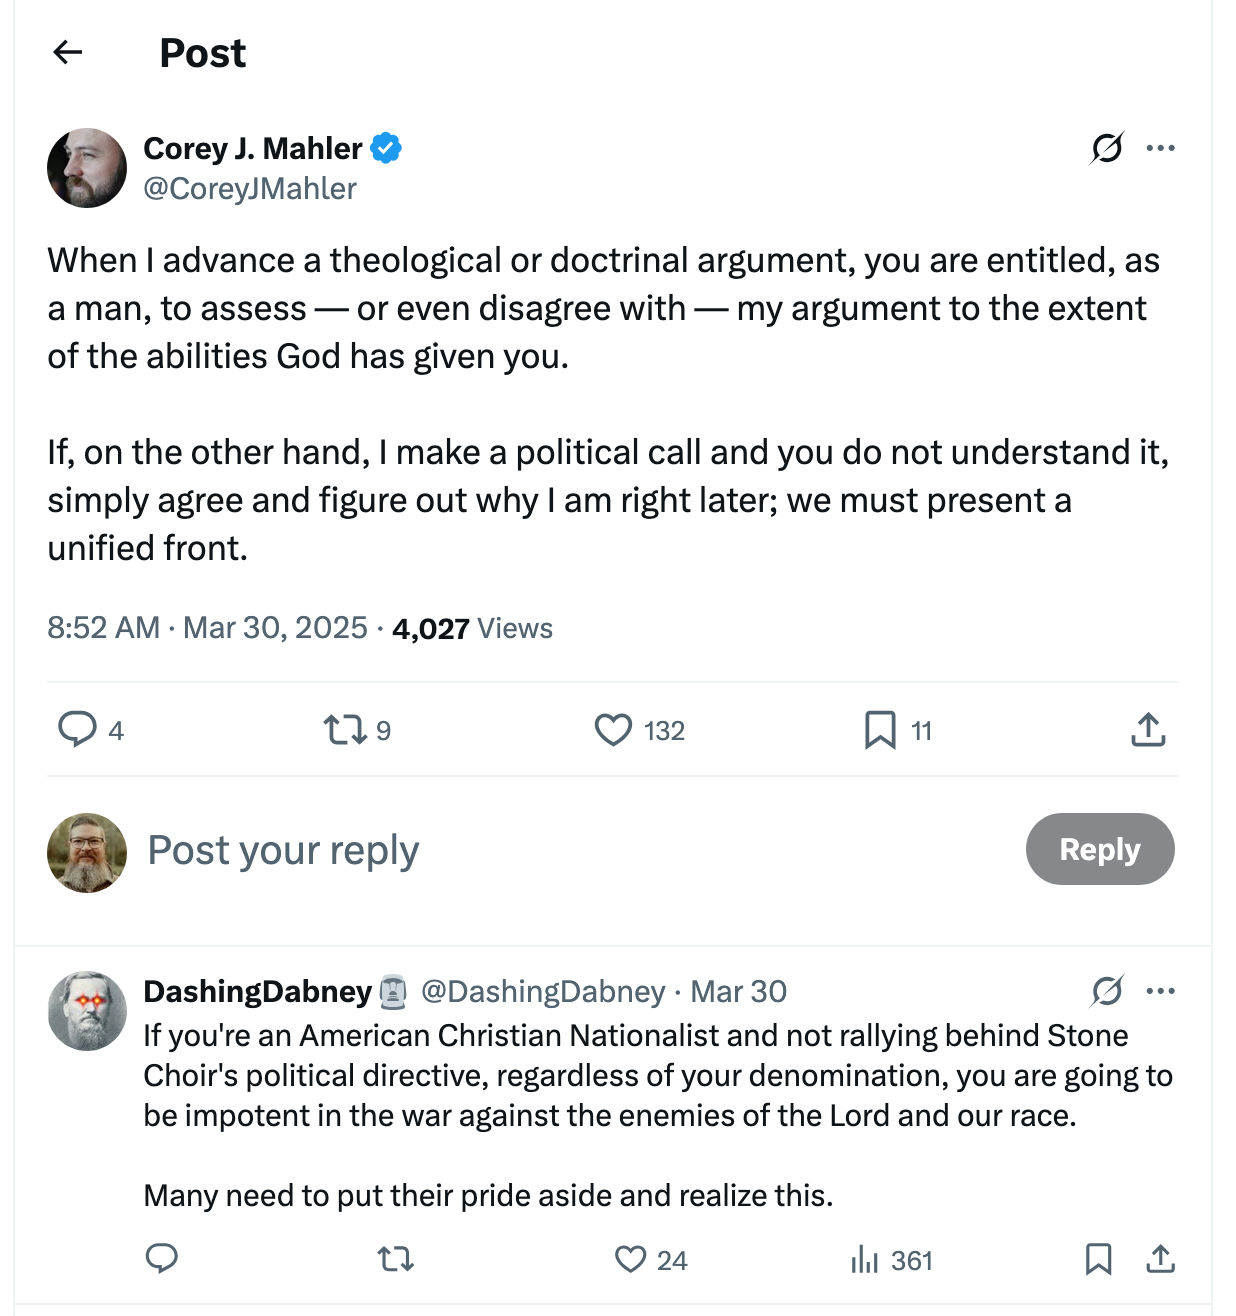Bookmark the main post with 11 bookmarks

[880, 730]
